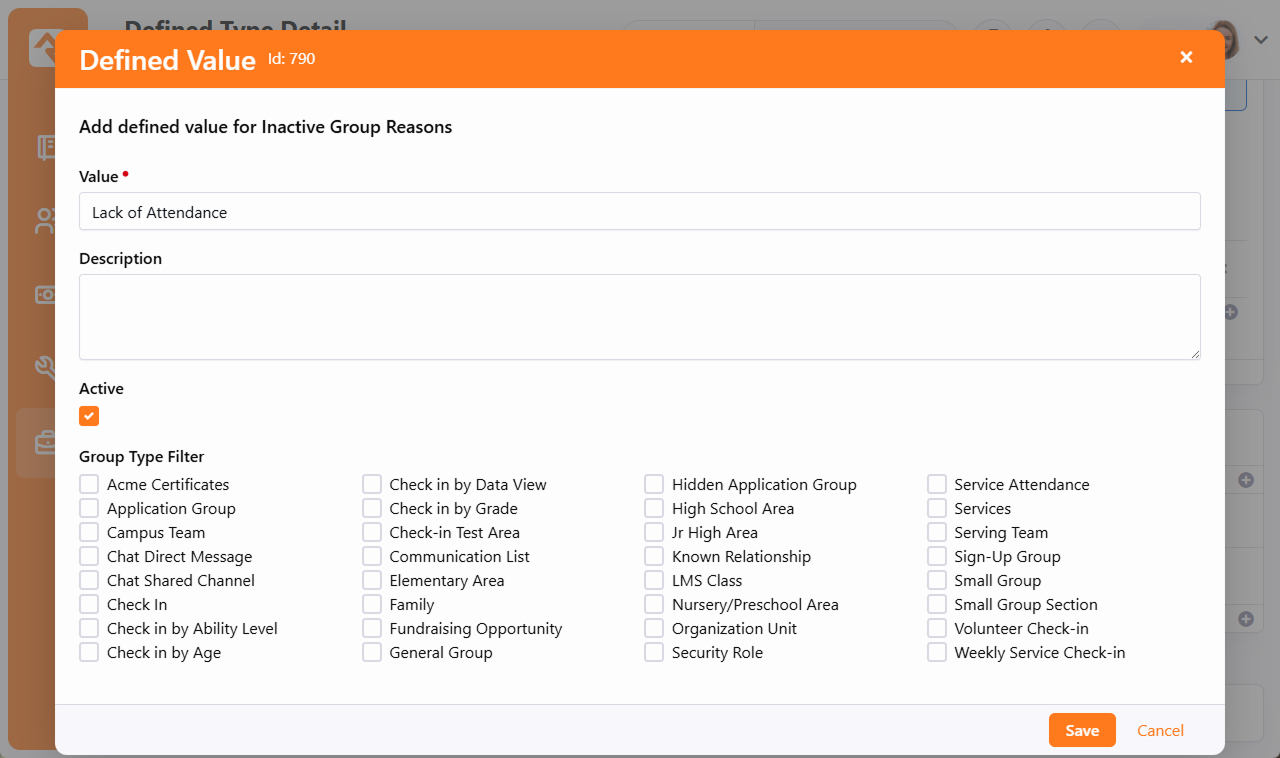Close the Defined Value dialog

click(x=1186, y=57)
